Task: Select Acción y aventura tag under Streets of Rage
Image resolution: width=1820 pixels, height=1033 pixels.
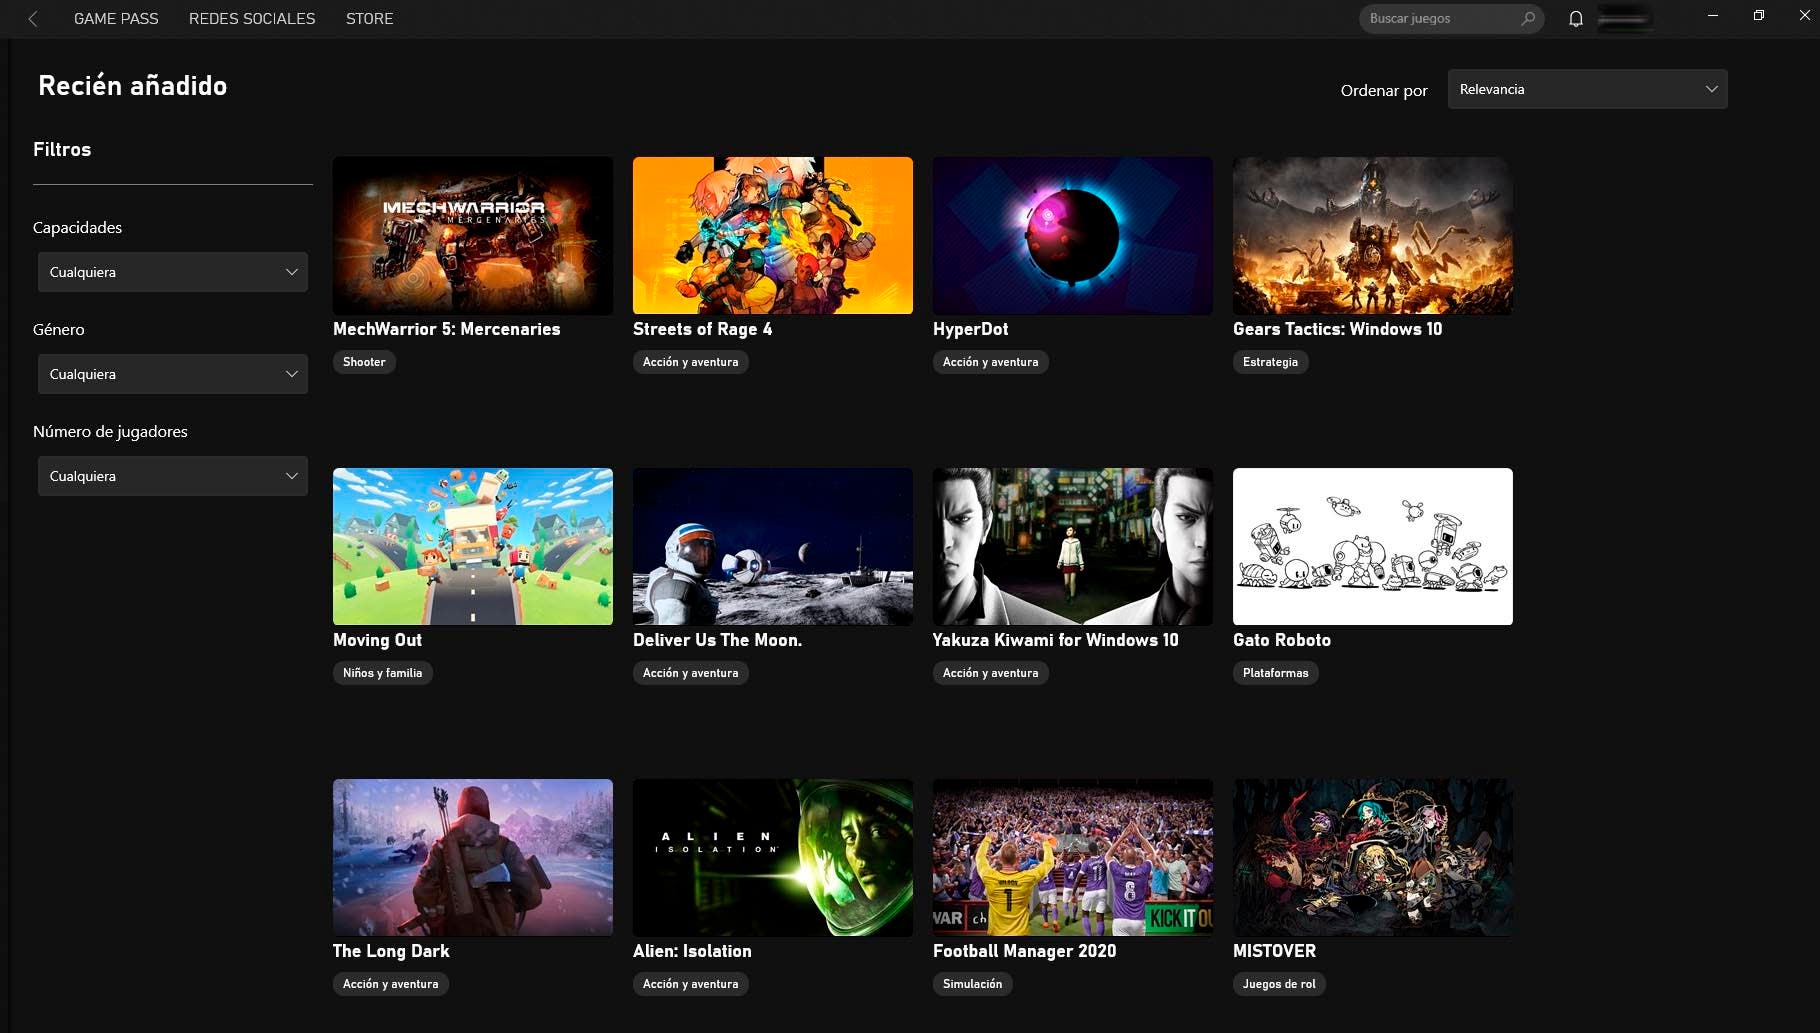Action: click(691, 362)
